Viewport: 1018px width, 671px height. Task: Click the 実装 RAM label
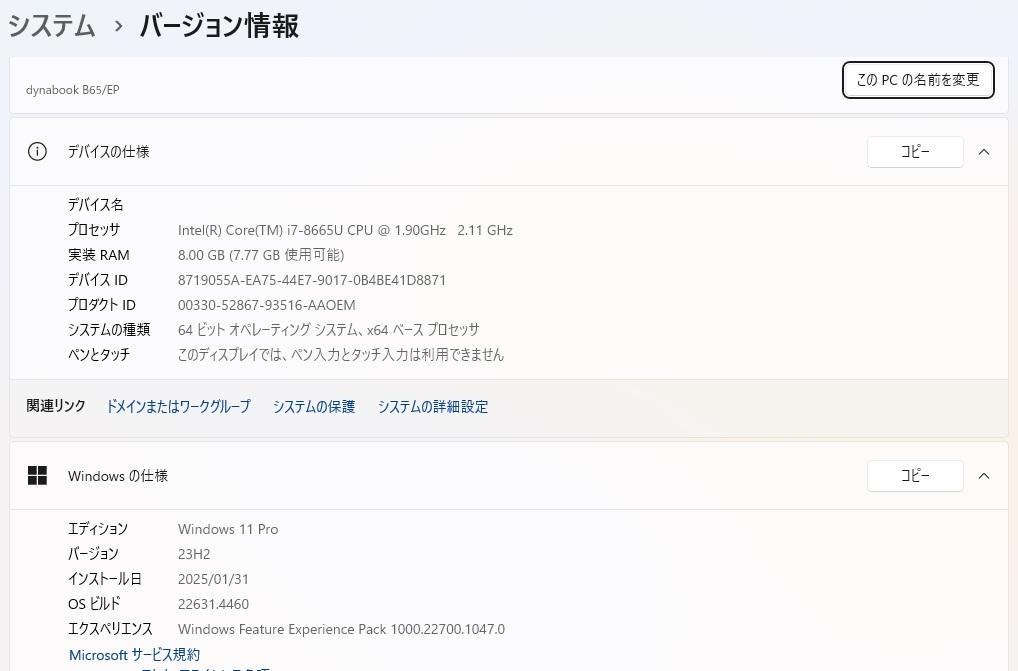[99, 255]
